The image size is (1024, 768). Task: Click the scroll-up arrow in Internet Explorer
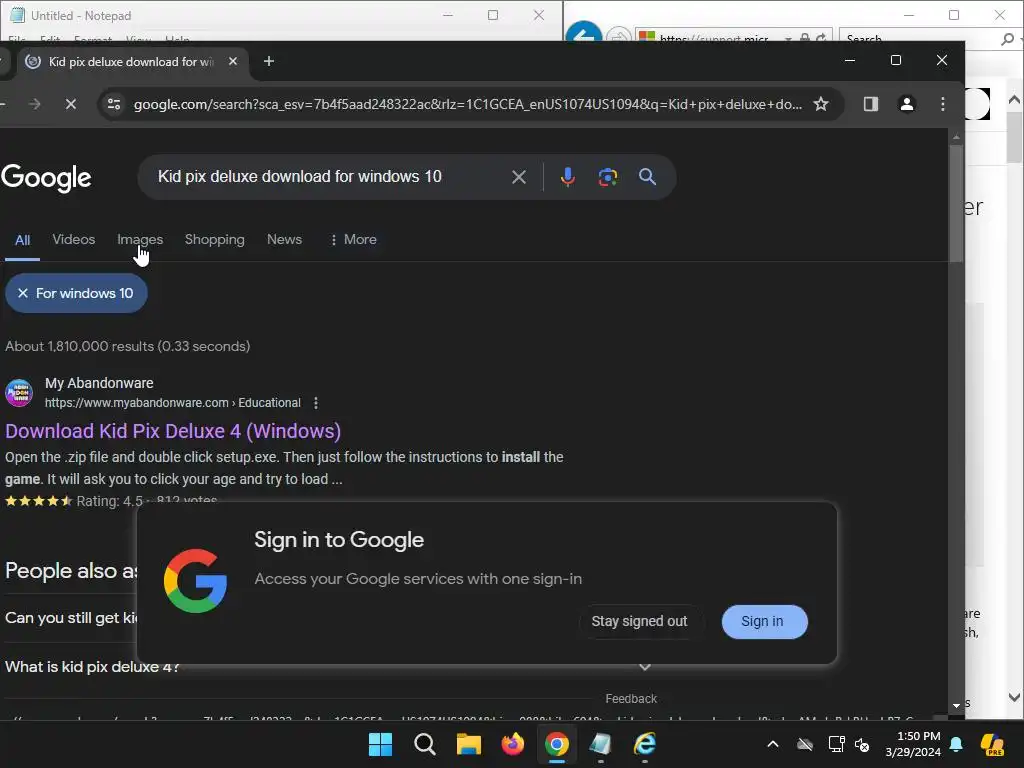[1014, 100]
